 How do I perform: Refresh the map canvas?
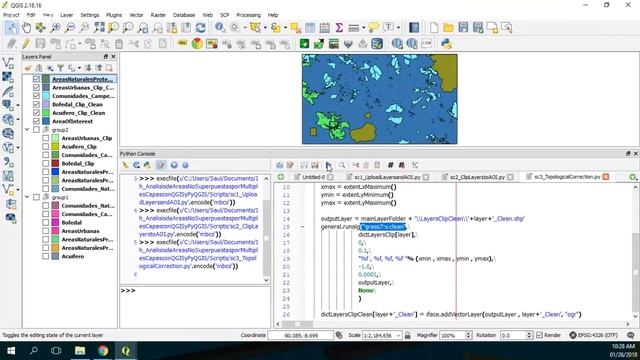[200, 28]
